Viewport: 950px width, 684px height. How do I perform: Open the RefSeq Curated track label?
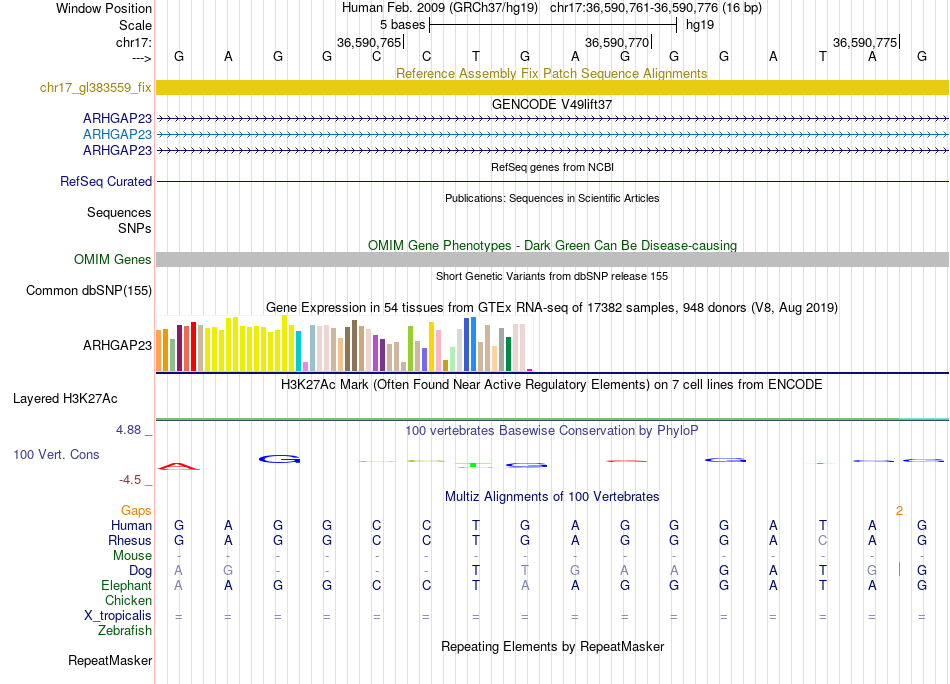[106, 181]
